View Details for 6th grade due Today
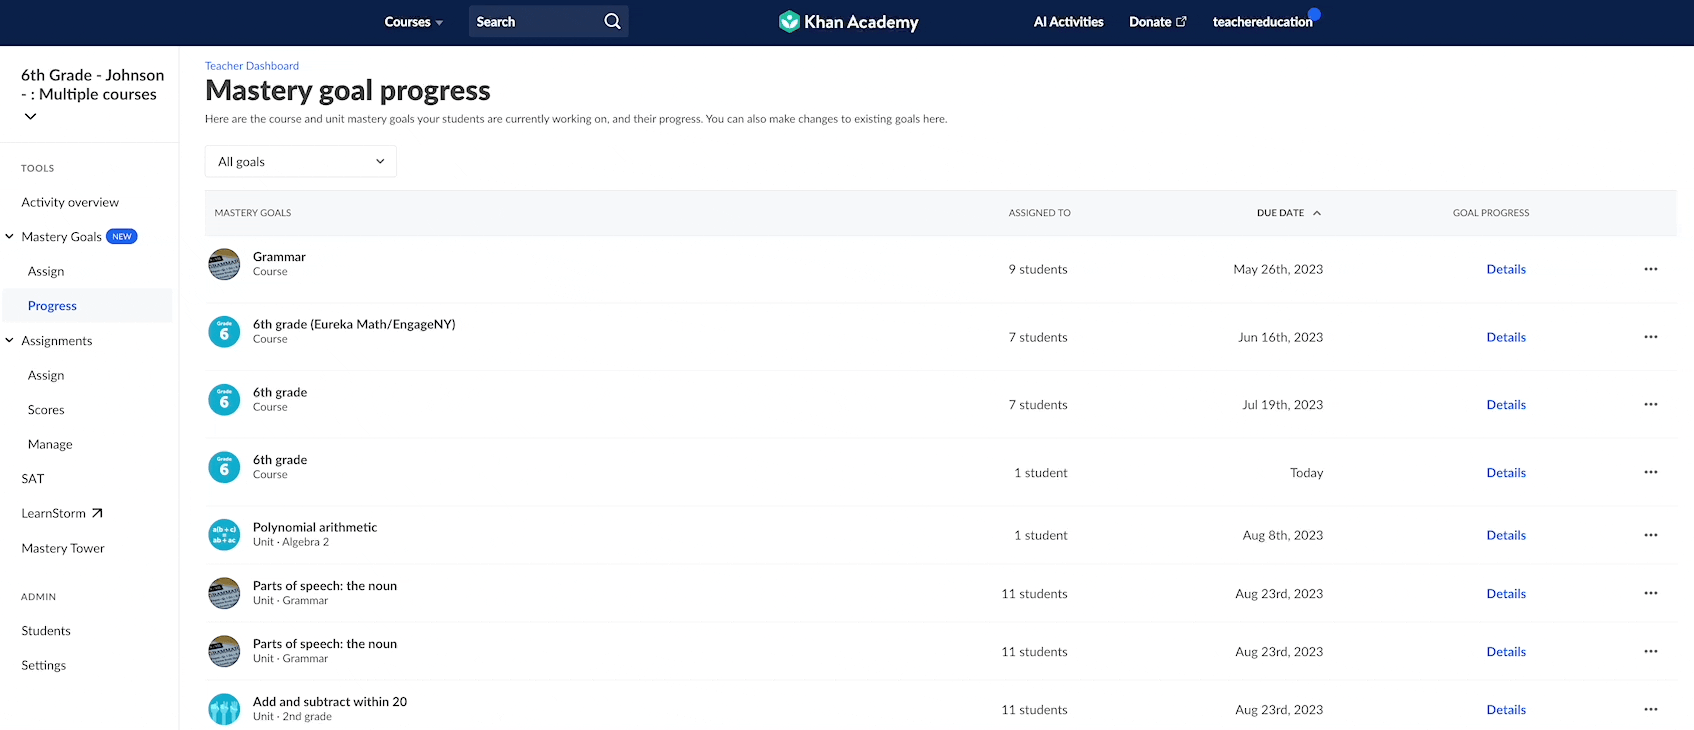 [x=1506, y=473]
